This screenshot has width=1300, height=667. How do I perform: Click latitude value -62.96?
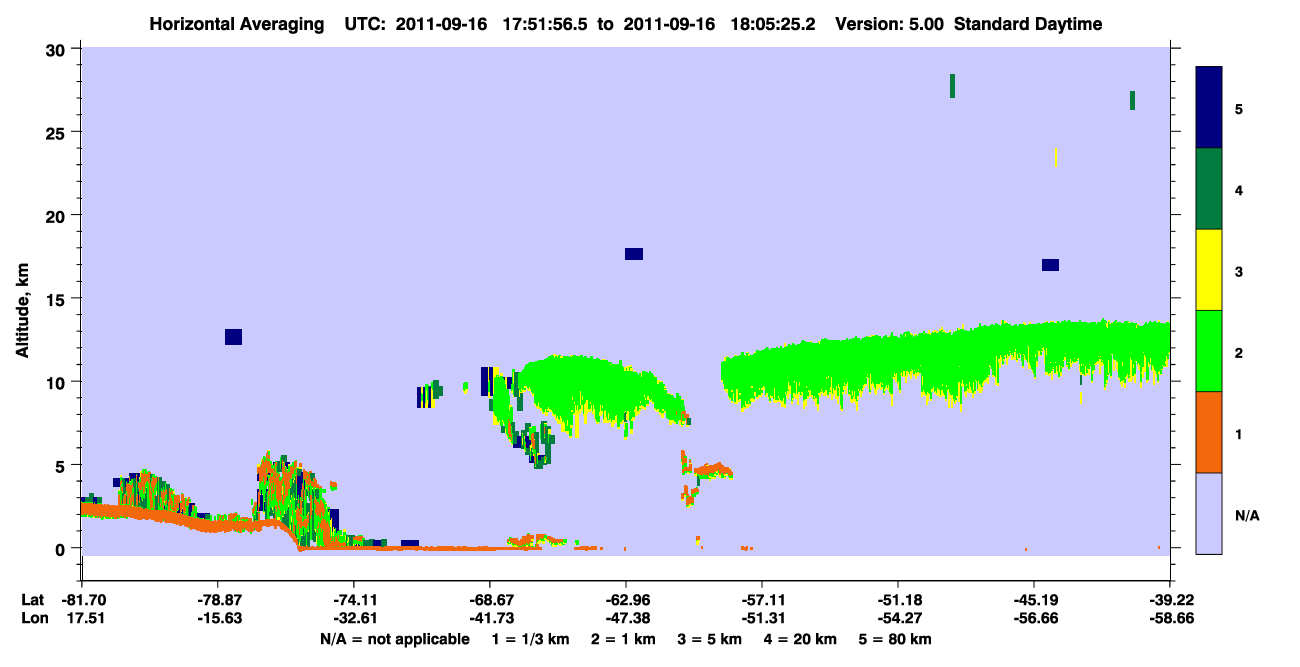(626, 600)
